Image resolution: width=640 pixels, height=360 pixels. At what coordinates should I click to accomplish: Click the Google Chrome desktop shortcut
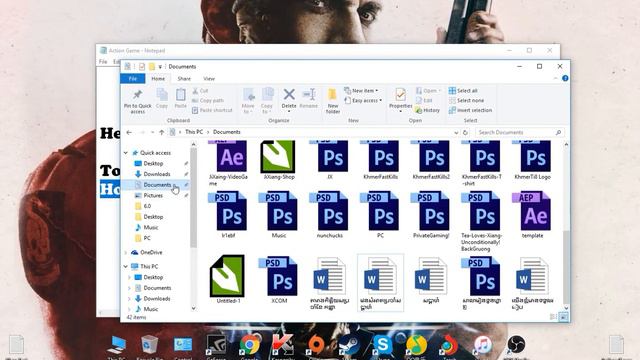coord(249,346)
